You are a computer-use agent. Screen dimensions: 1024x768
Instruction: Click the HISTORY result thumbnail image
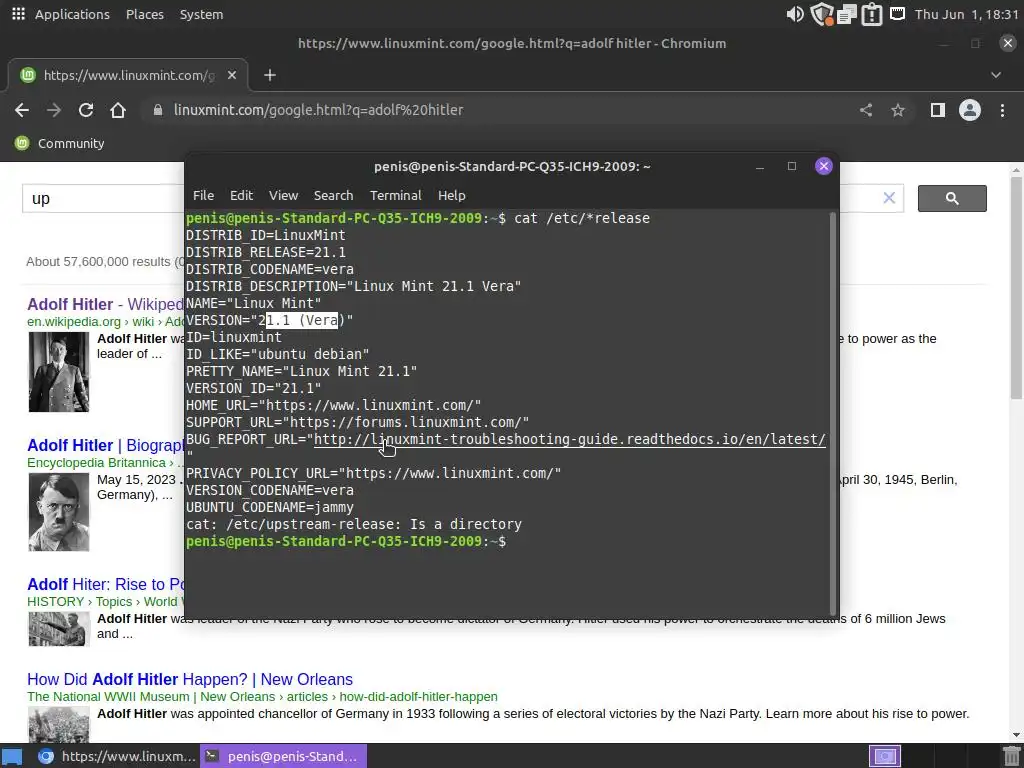coord(59,629)
